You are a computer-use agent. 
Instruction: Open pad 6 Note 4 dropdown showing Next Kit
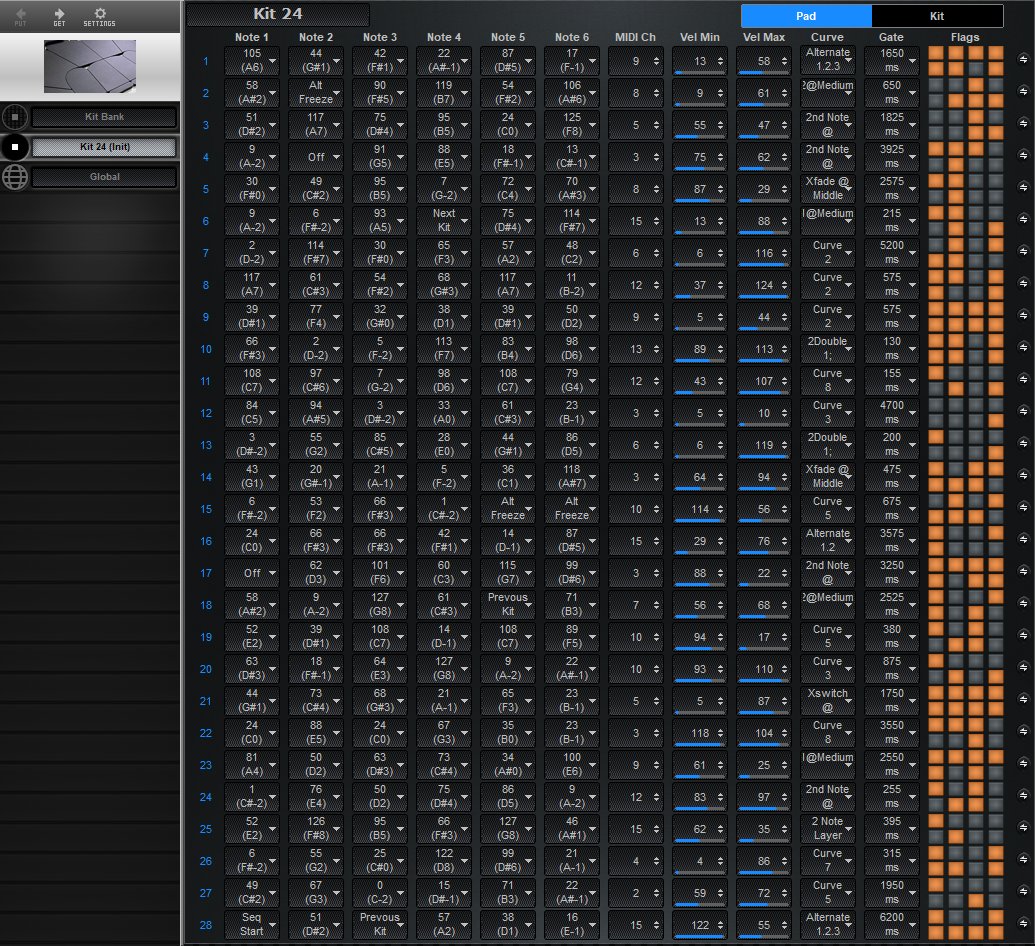(x=444, y=220)
